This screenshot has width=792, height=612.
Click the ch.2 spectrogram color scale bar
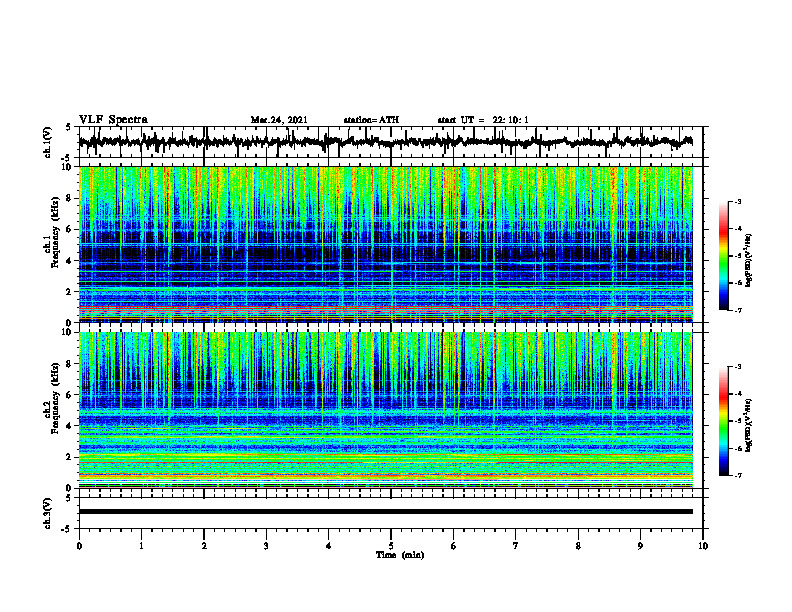[x=724, y=421]
